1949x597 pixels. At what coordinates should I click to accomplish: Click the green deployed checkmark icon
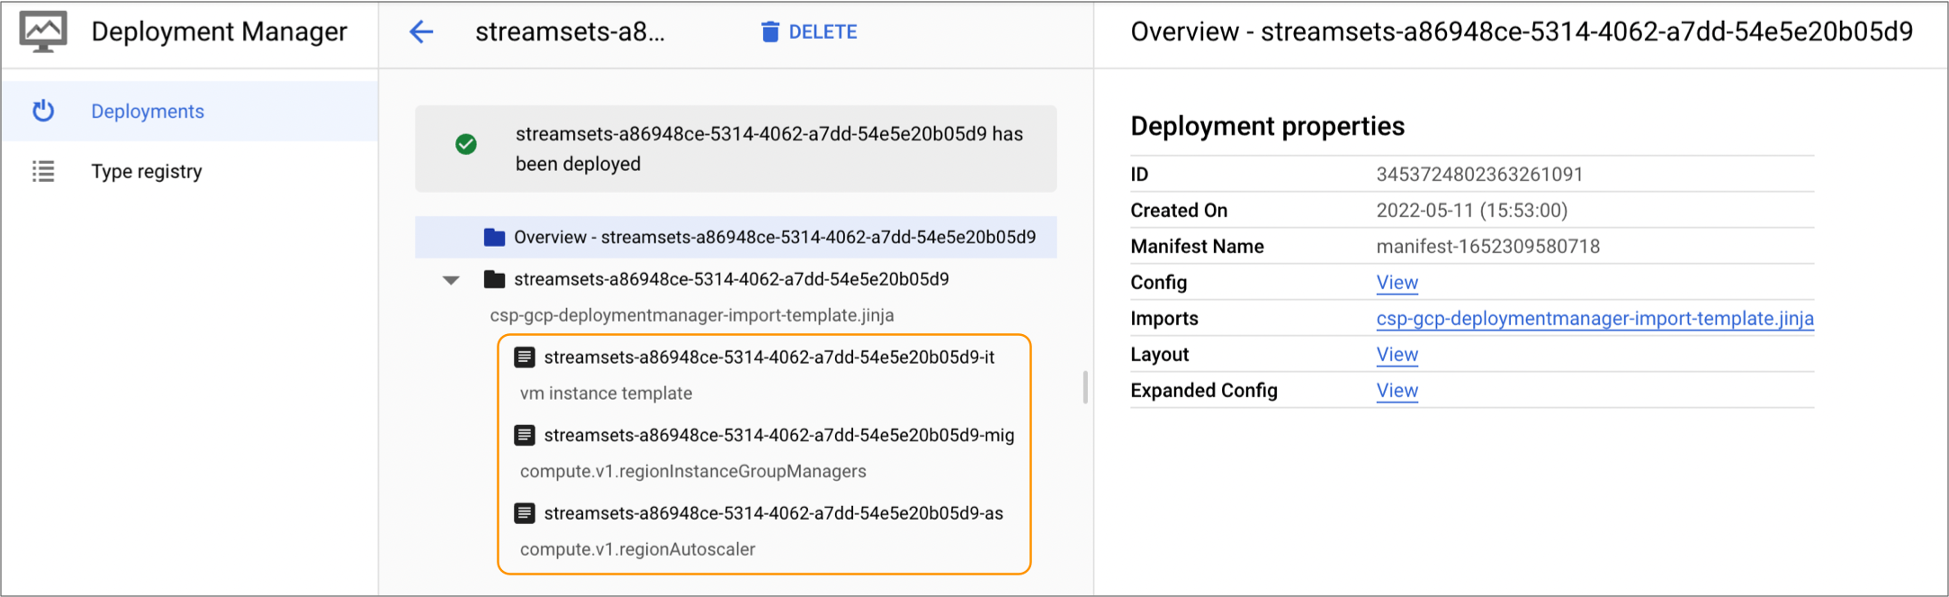point(466,144)
